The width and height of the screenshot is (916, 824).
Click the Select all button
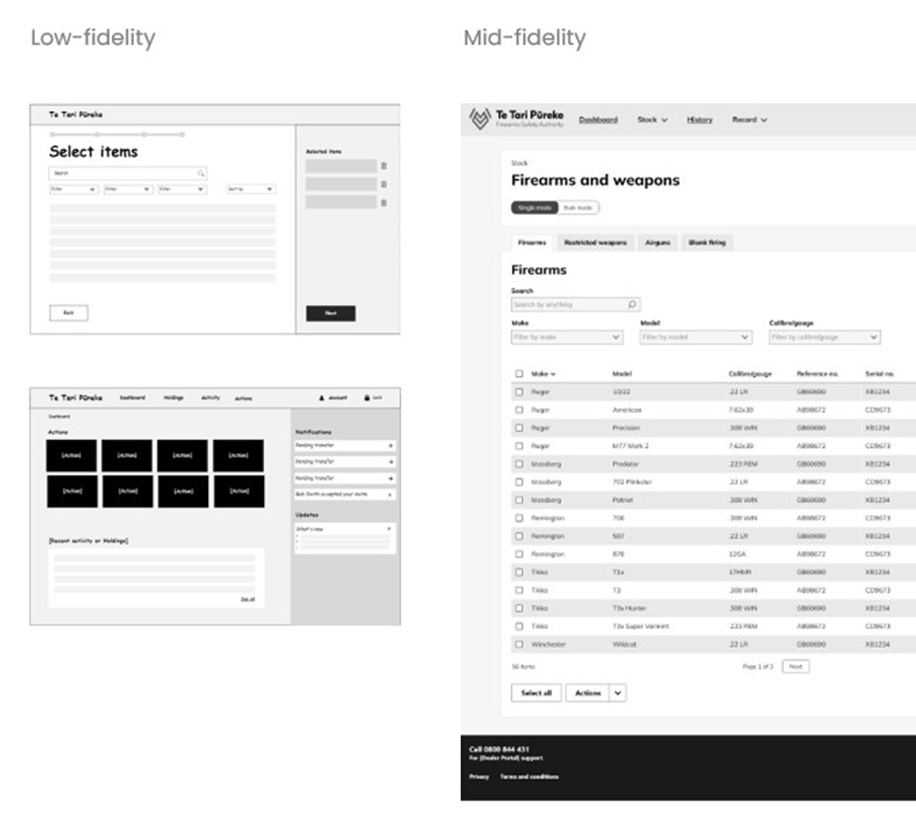(536, 693)
